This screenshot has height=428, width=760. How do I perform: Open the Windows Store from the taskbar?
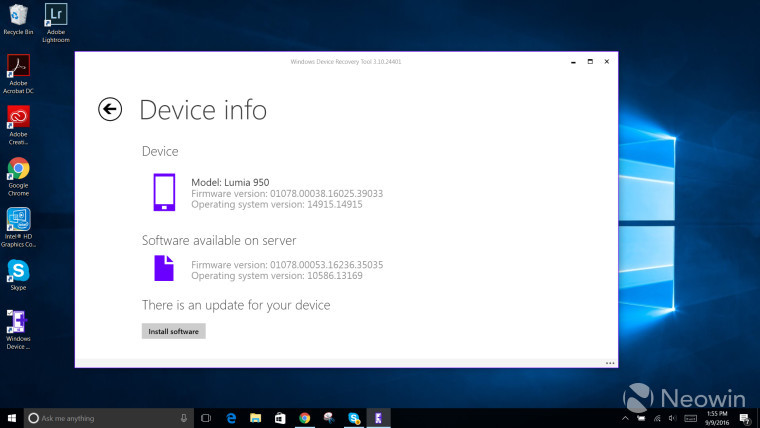280,418
